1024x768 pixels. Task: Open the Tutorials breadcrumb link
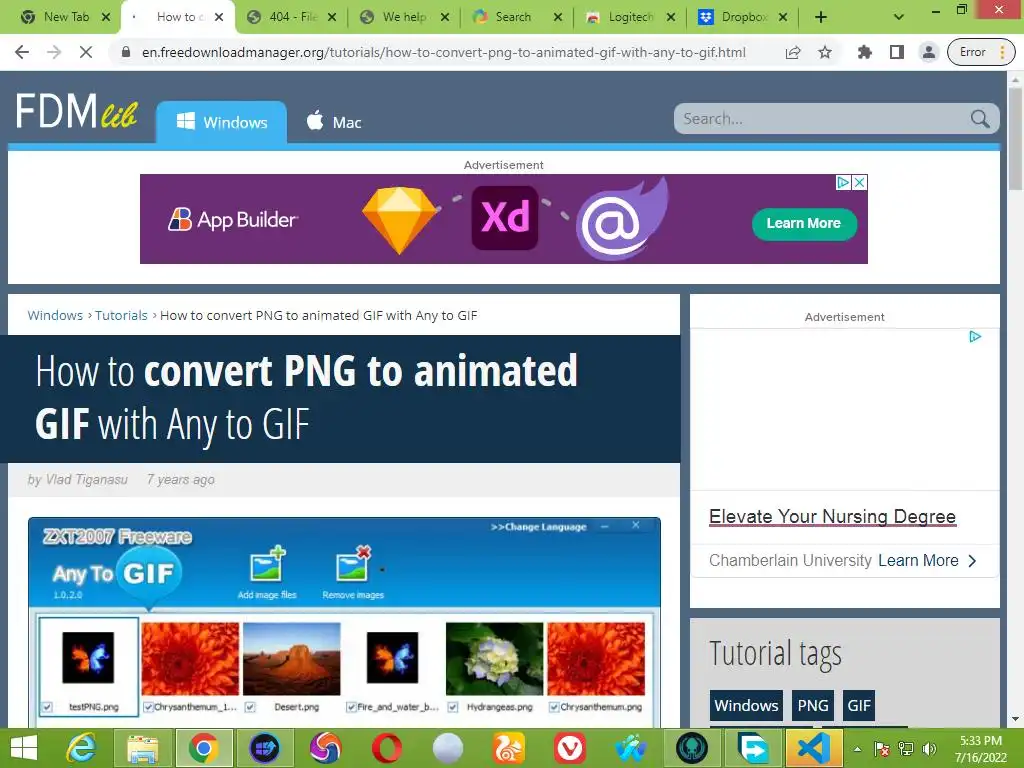121,315
